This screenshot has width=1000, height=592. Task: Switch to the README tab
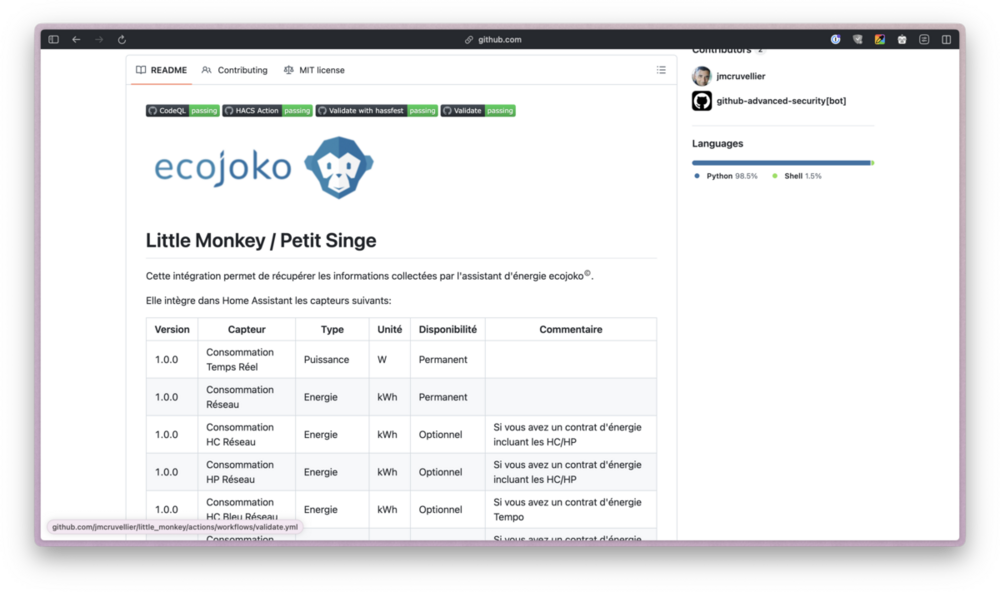(x=161, y=70)
